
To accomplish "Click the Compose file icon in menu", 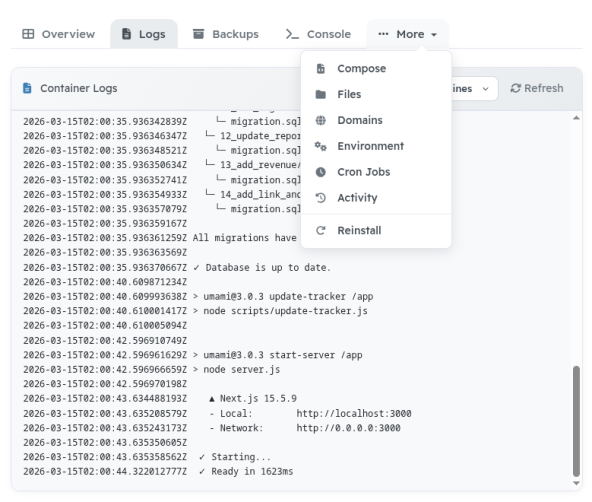I will 321,69.
